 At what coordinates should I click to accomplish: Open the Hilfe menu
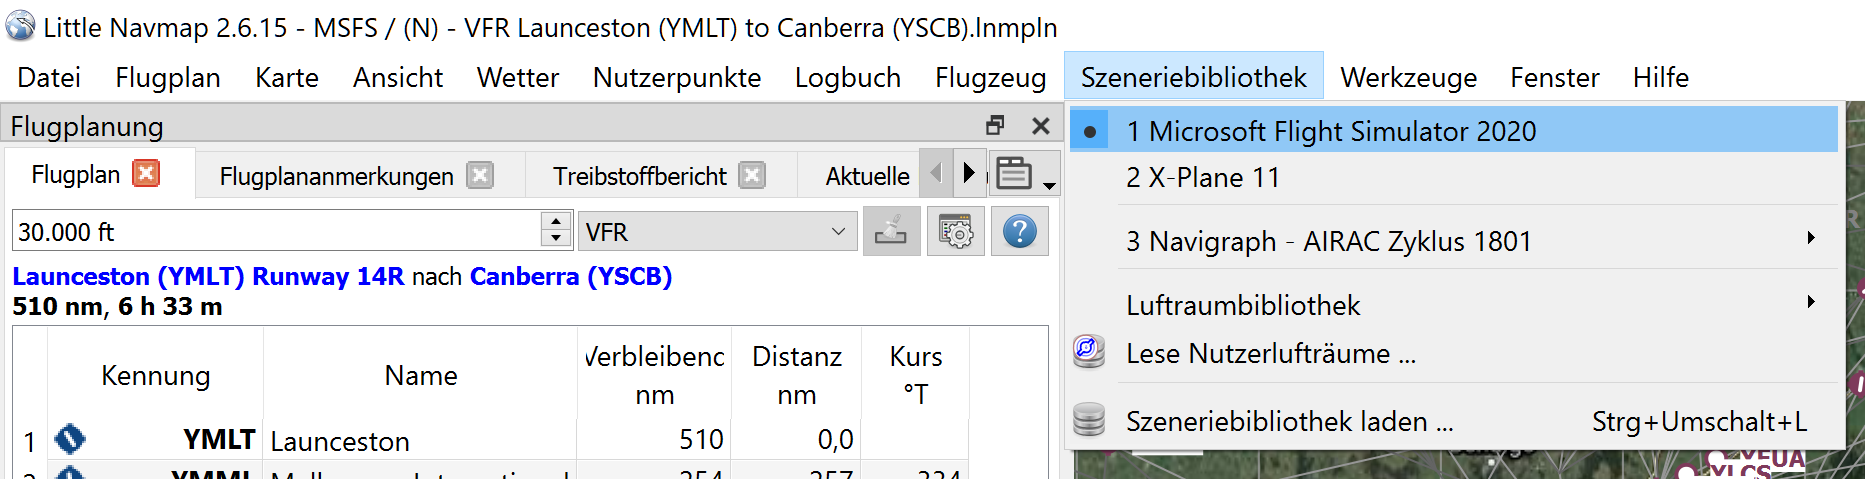(1661, 77)
